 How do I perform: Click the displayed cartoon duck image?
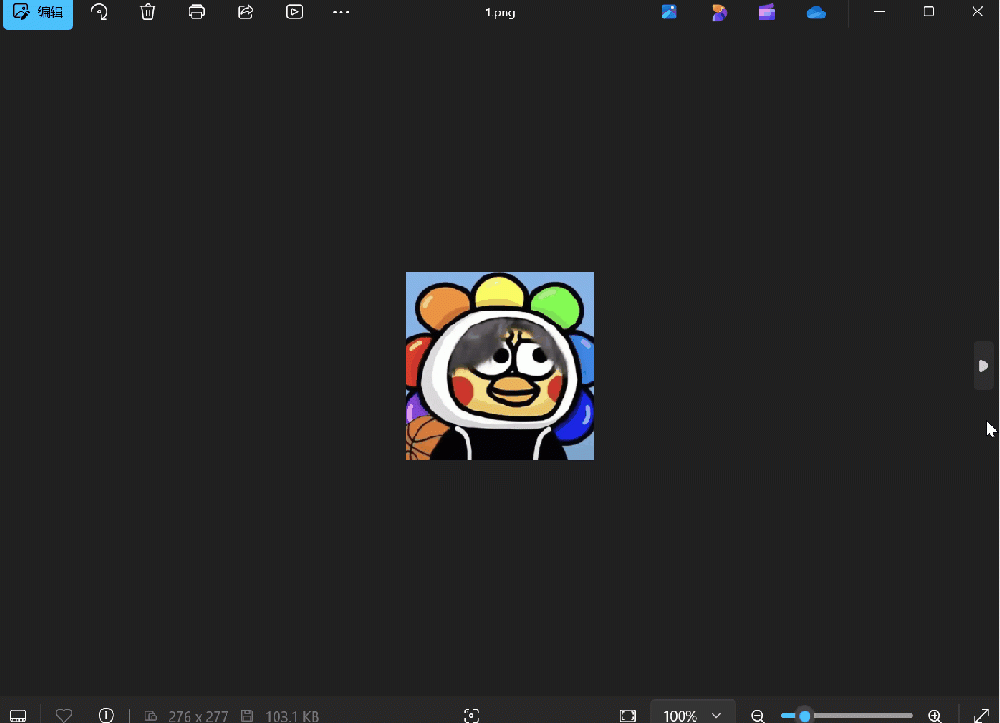click(500, 366)
